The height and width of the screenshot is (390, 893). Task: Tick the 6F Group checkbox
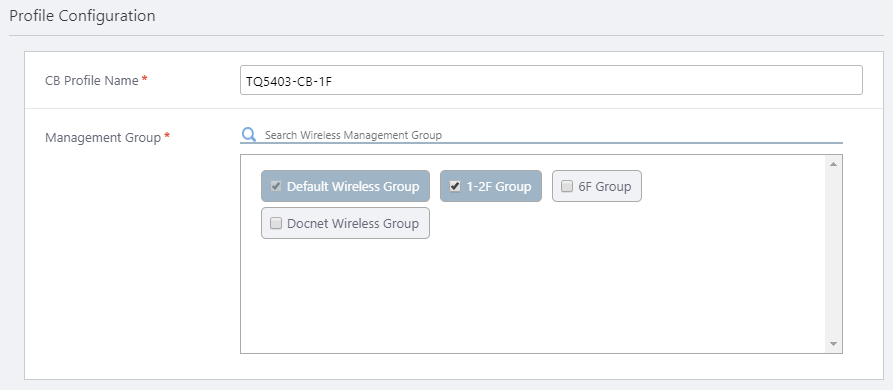pyautogui.click(x=567, y=186)
